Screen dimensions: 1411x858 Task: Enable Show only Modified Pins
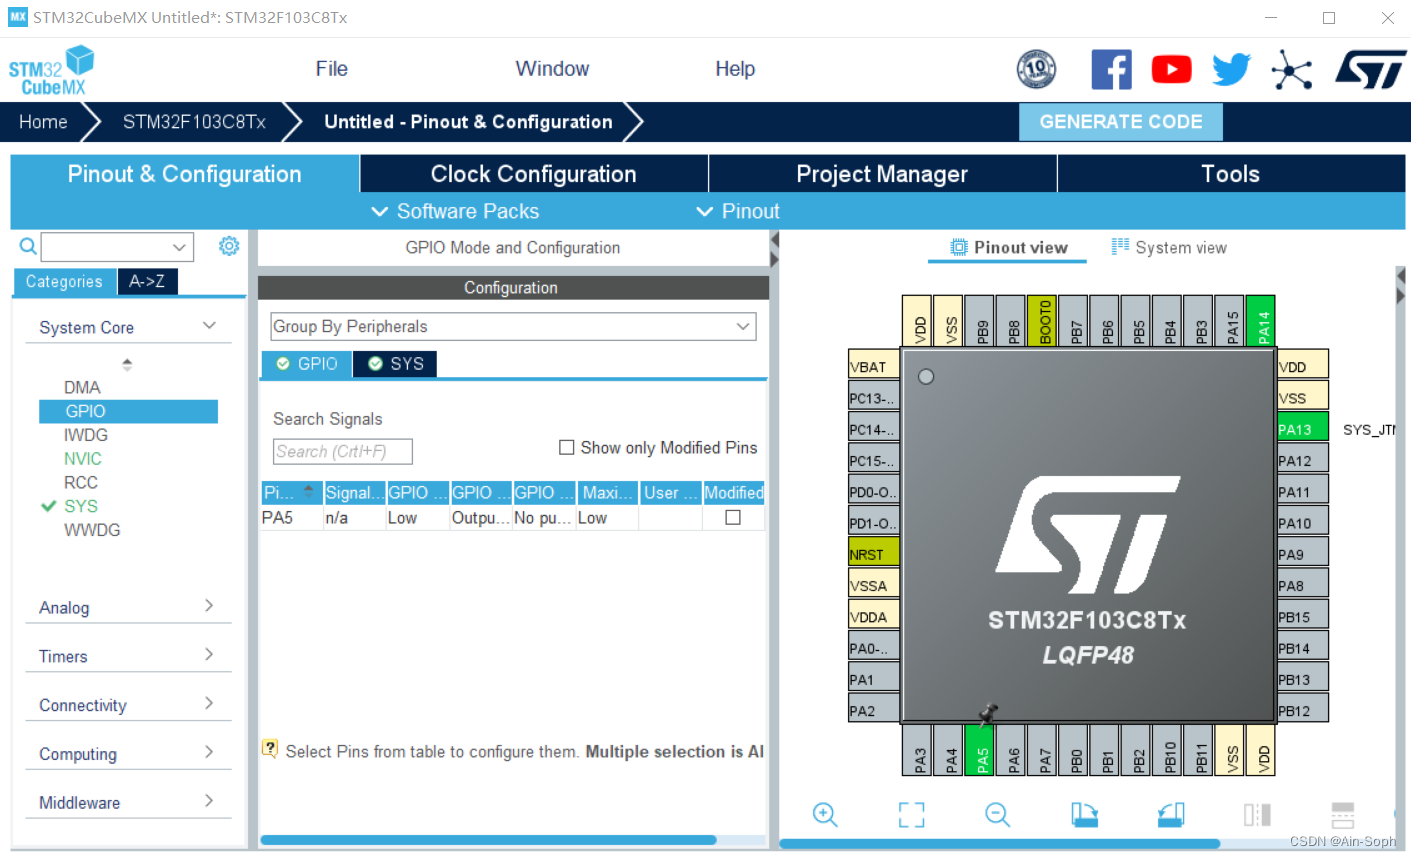click(x=567, y=447)
